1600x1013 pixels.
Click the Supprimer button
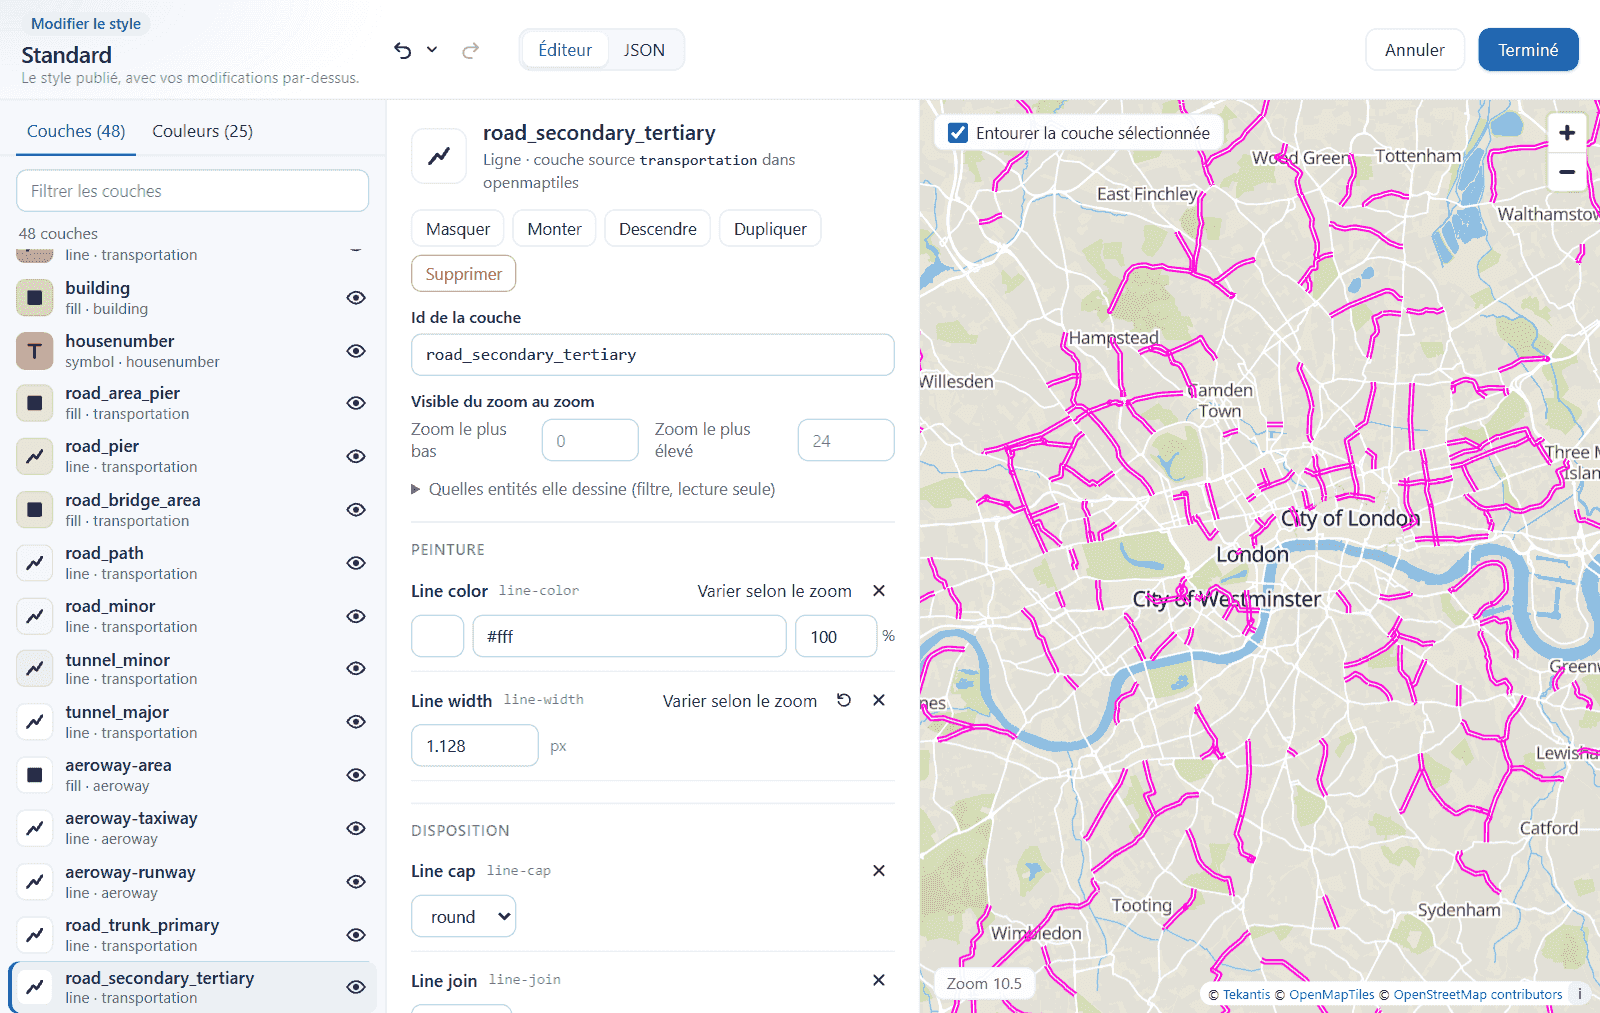point(463,274)
